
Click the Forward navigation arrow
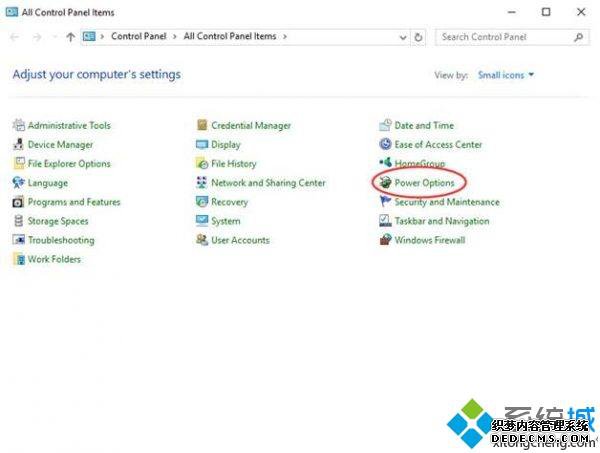pos(37,37)
